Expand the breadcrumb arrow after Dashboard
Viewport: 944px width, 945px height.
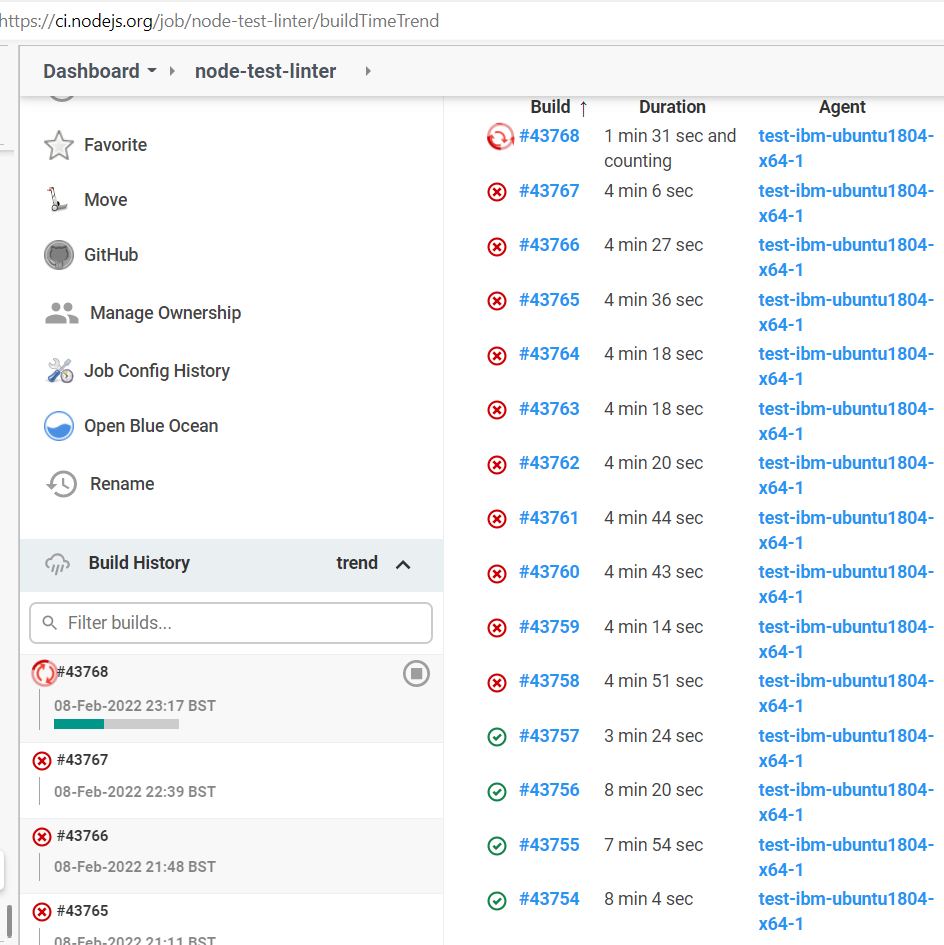click(172, 71)
